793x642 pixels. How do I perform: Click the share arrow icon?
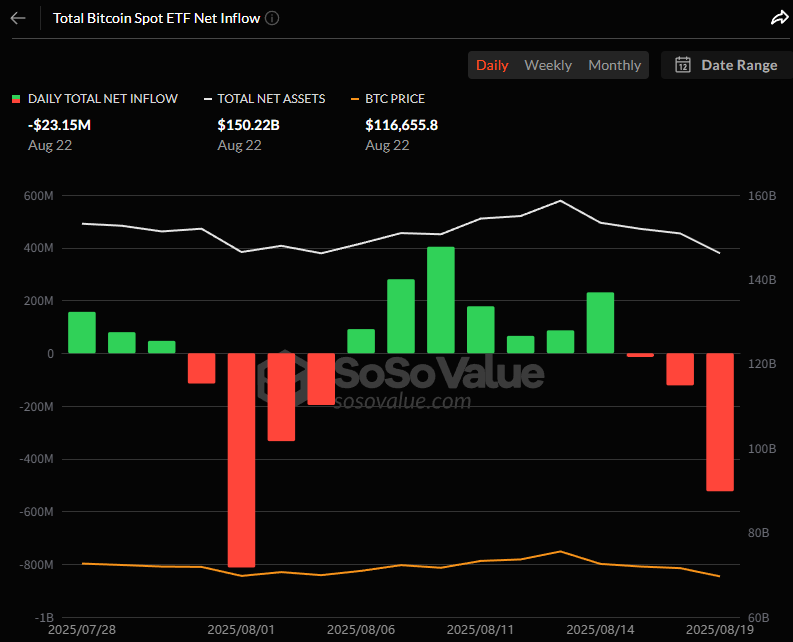[780, 18]
